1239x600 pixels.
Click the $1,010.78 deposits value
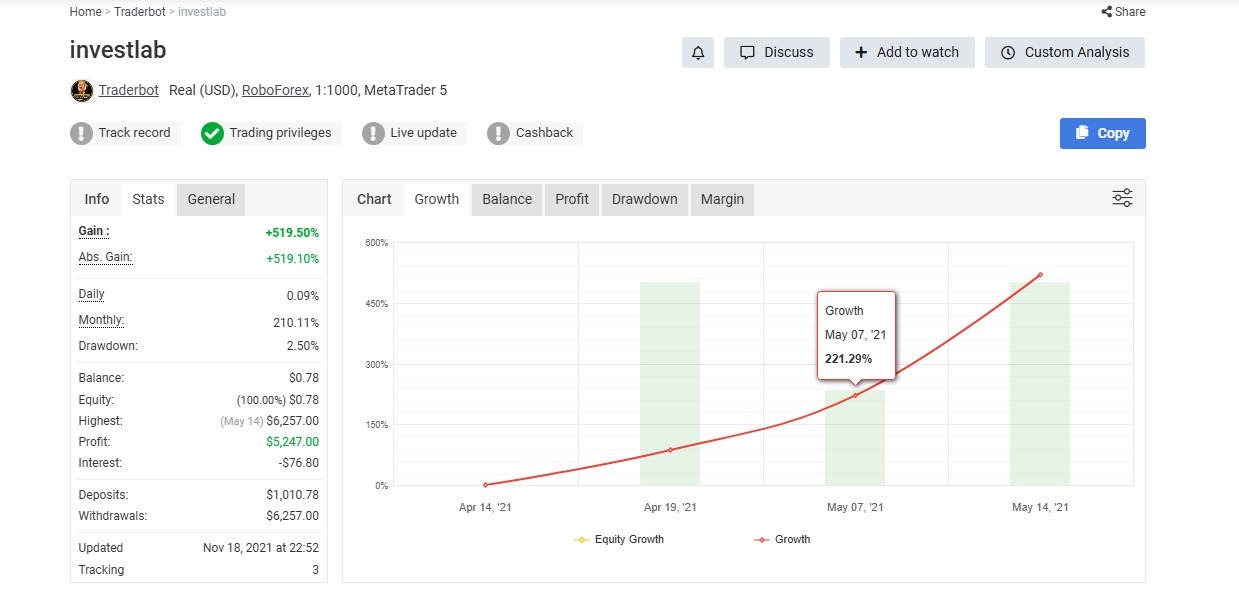pyautogui.click(x=293, y=495)
